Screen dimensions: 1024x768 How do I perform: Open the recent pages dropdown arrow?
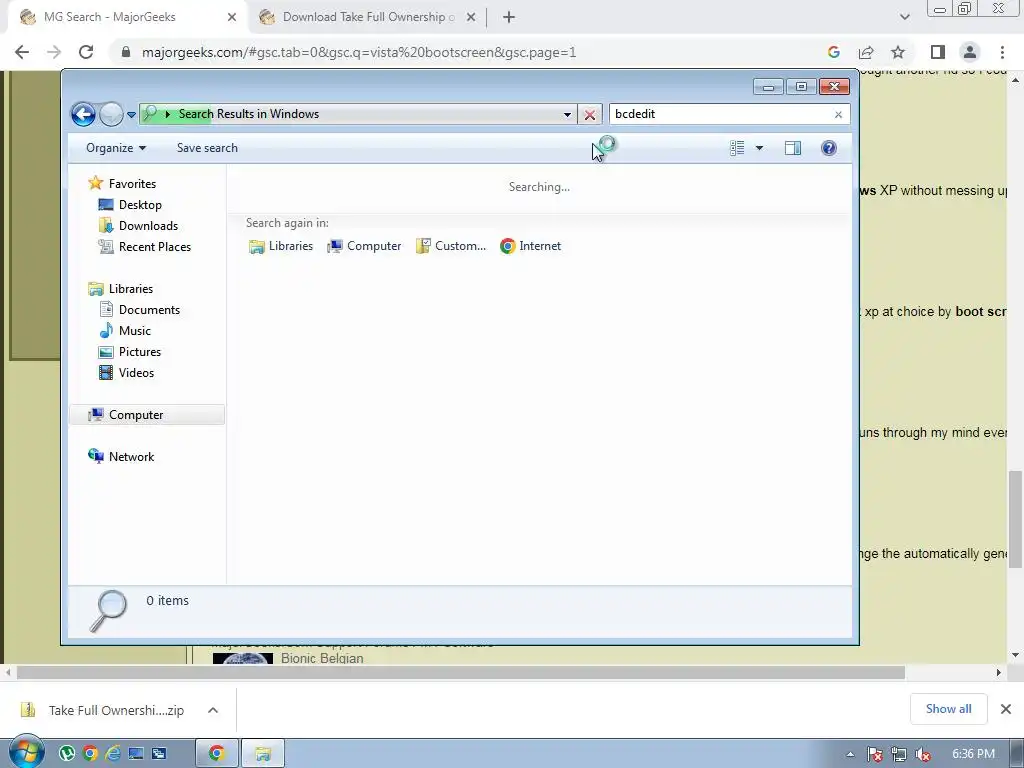[x=131, y=115]
